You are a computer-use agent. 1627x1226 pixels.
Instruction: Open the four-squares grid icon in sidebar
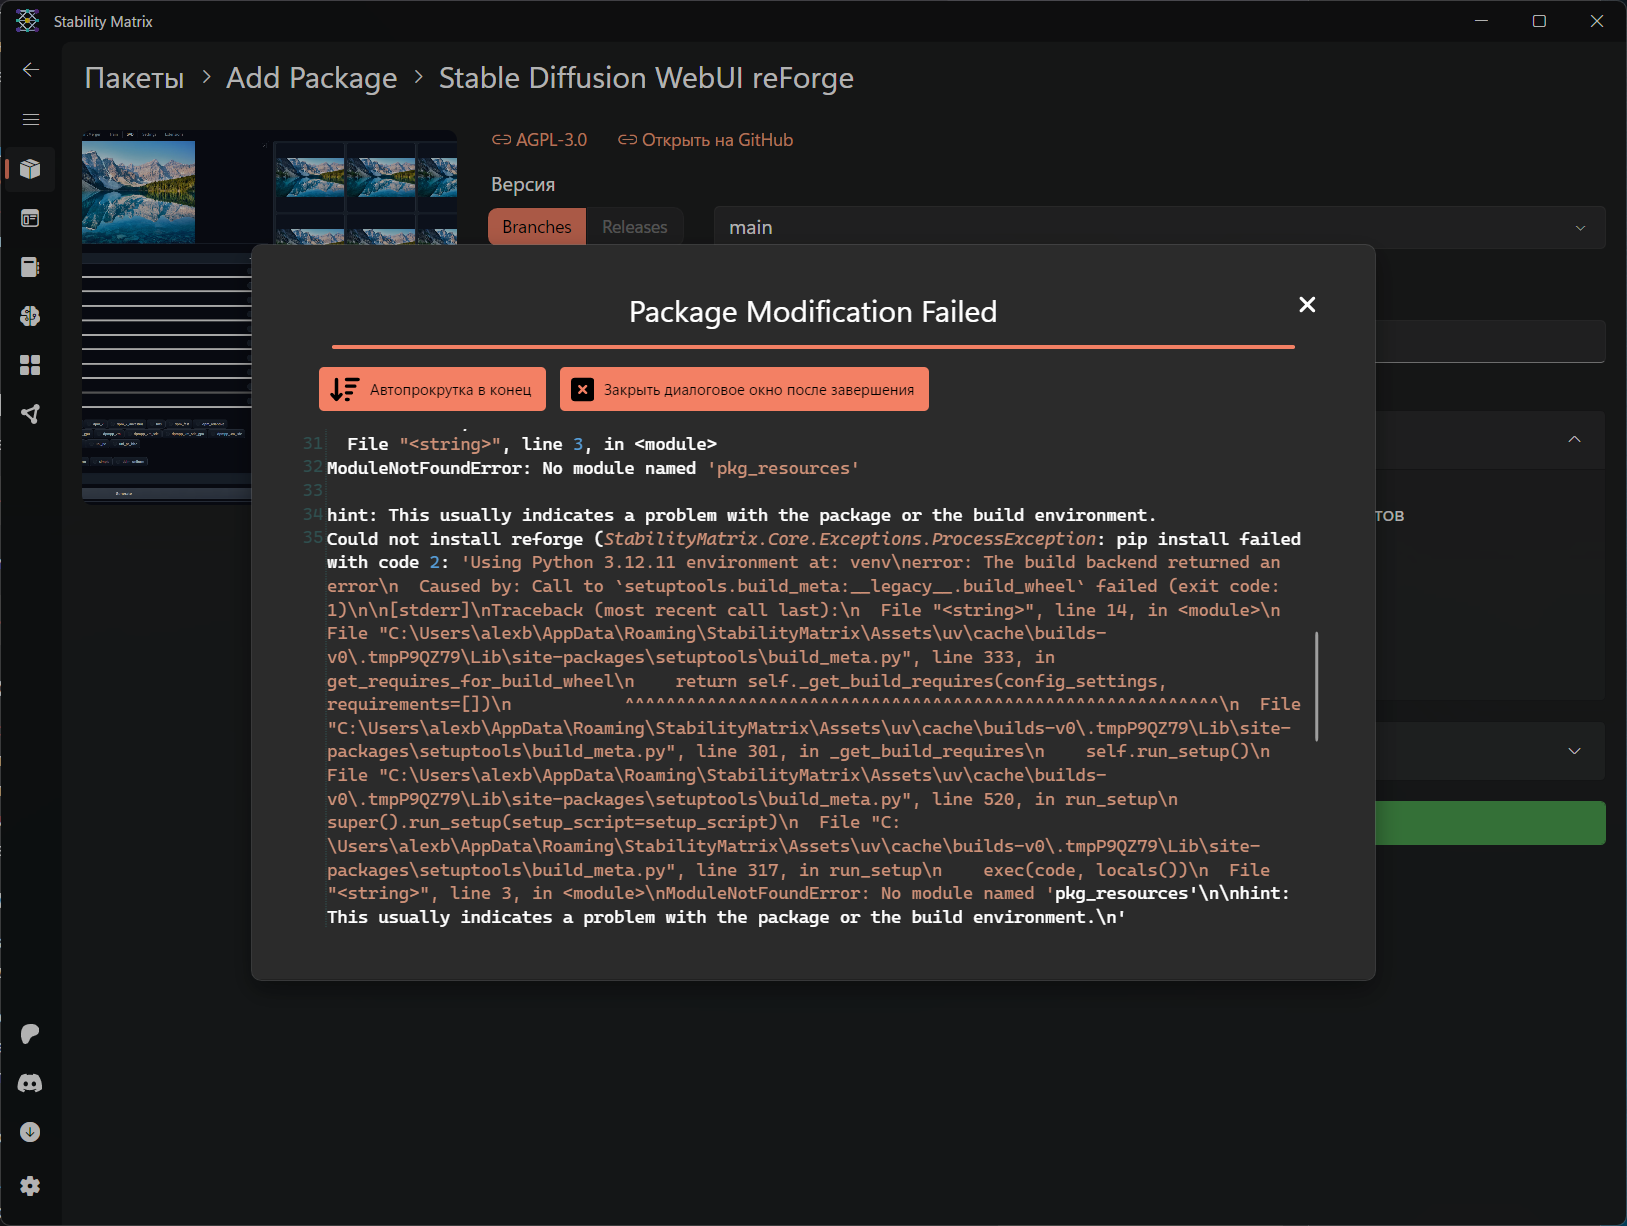point(30,365)
